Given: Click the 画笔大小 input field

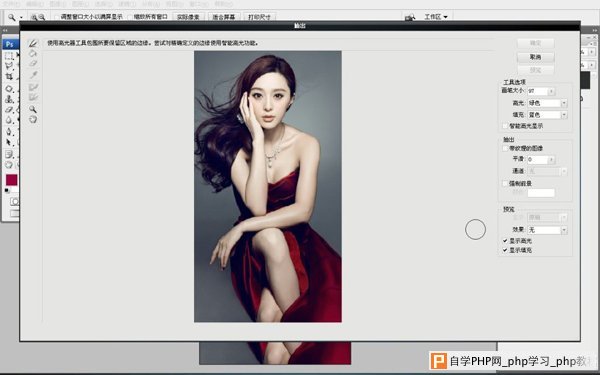Looking at the screenshot, I should click(x=538, y=91).
